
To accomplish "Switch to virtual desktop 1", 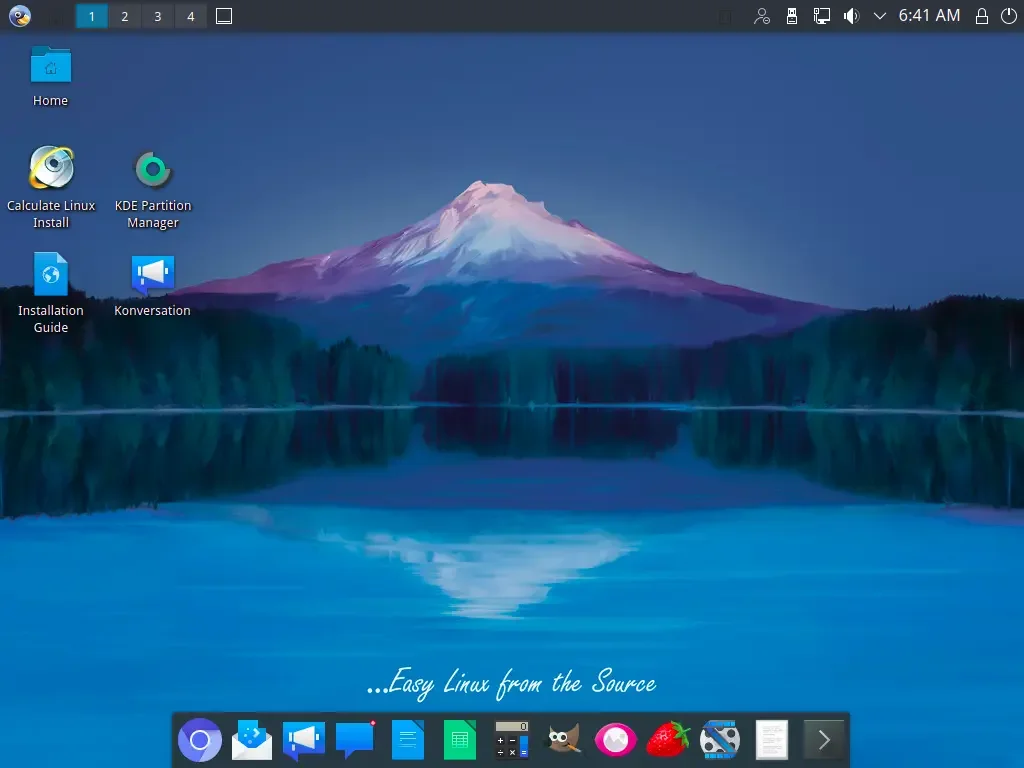I will pos(91,16).
